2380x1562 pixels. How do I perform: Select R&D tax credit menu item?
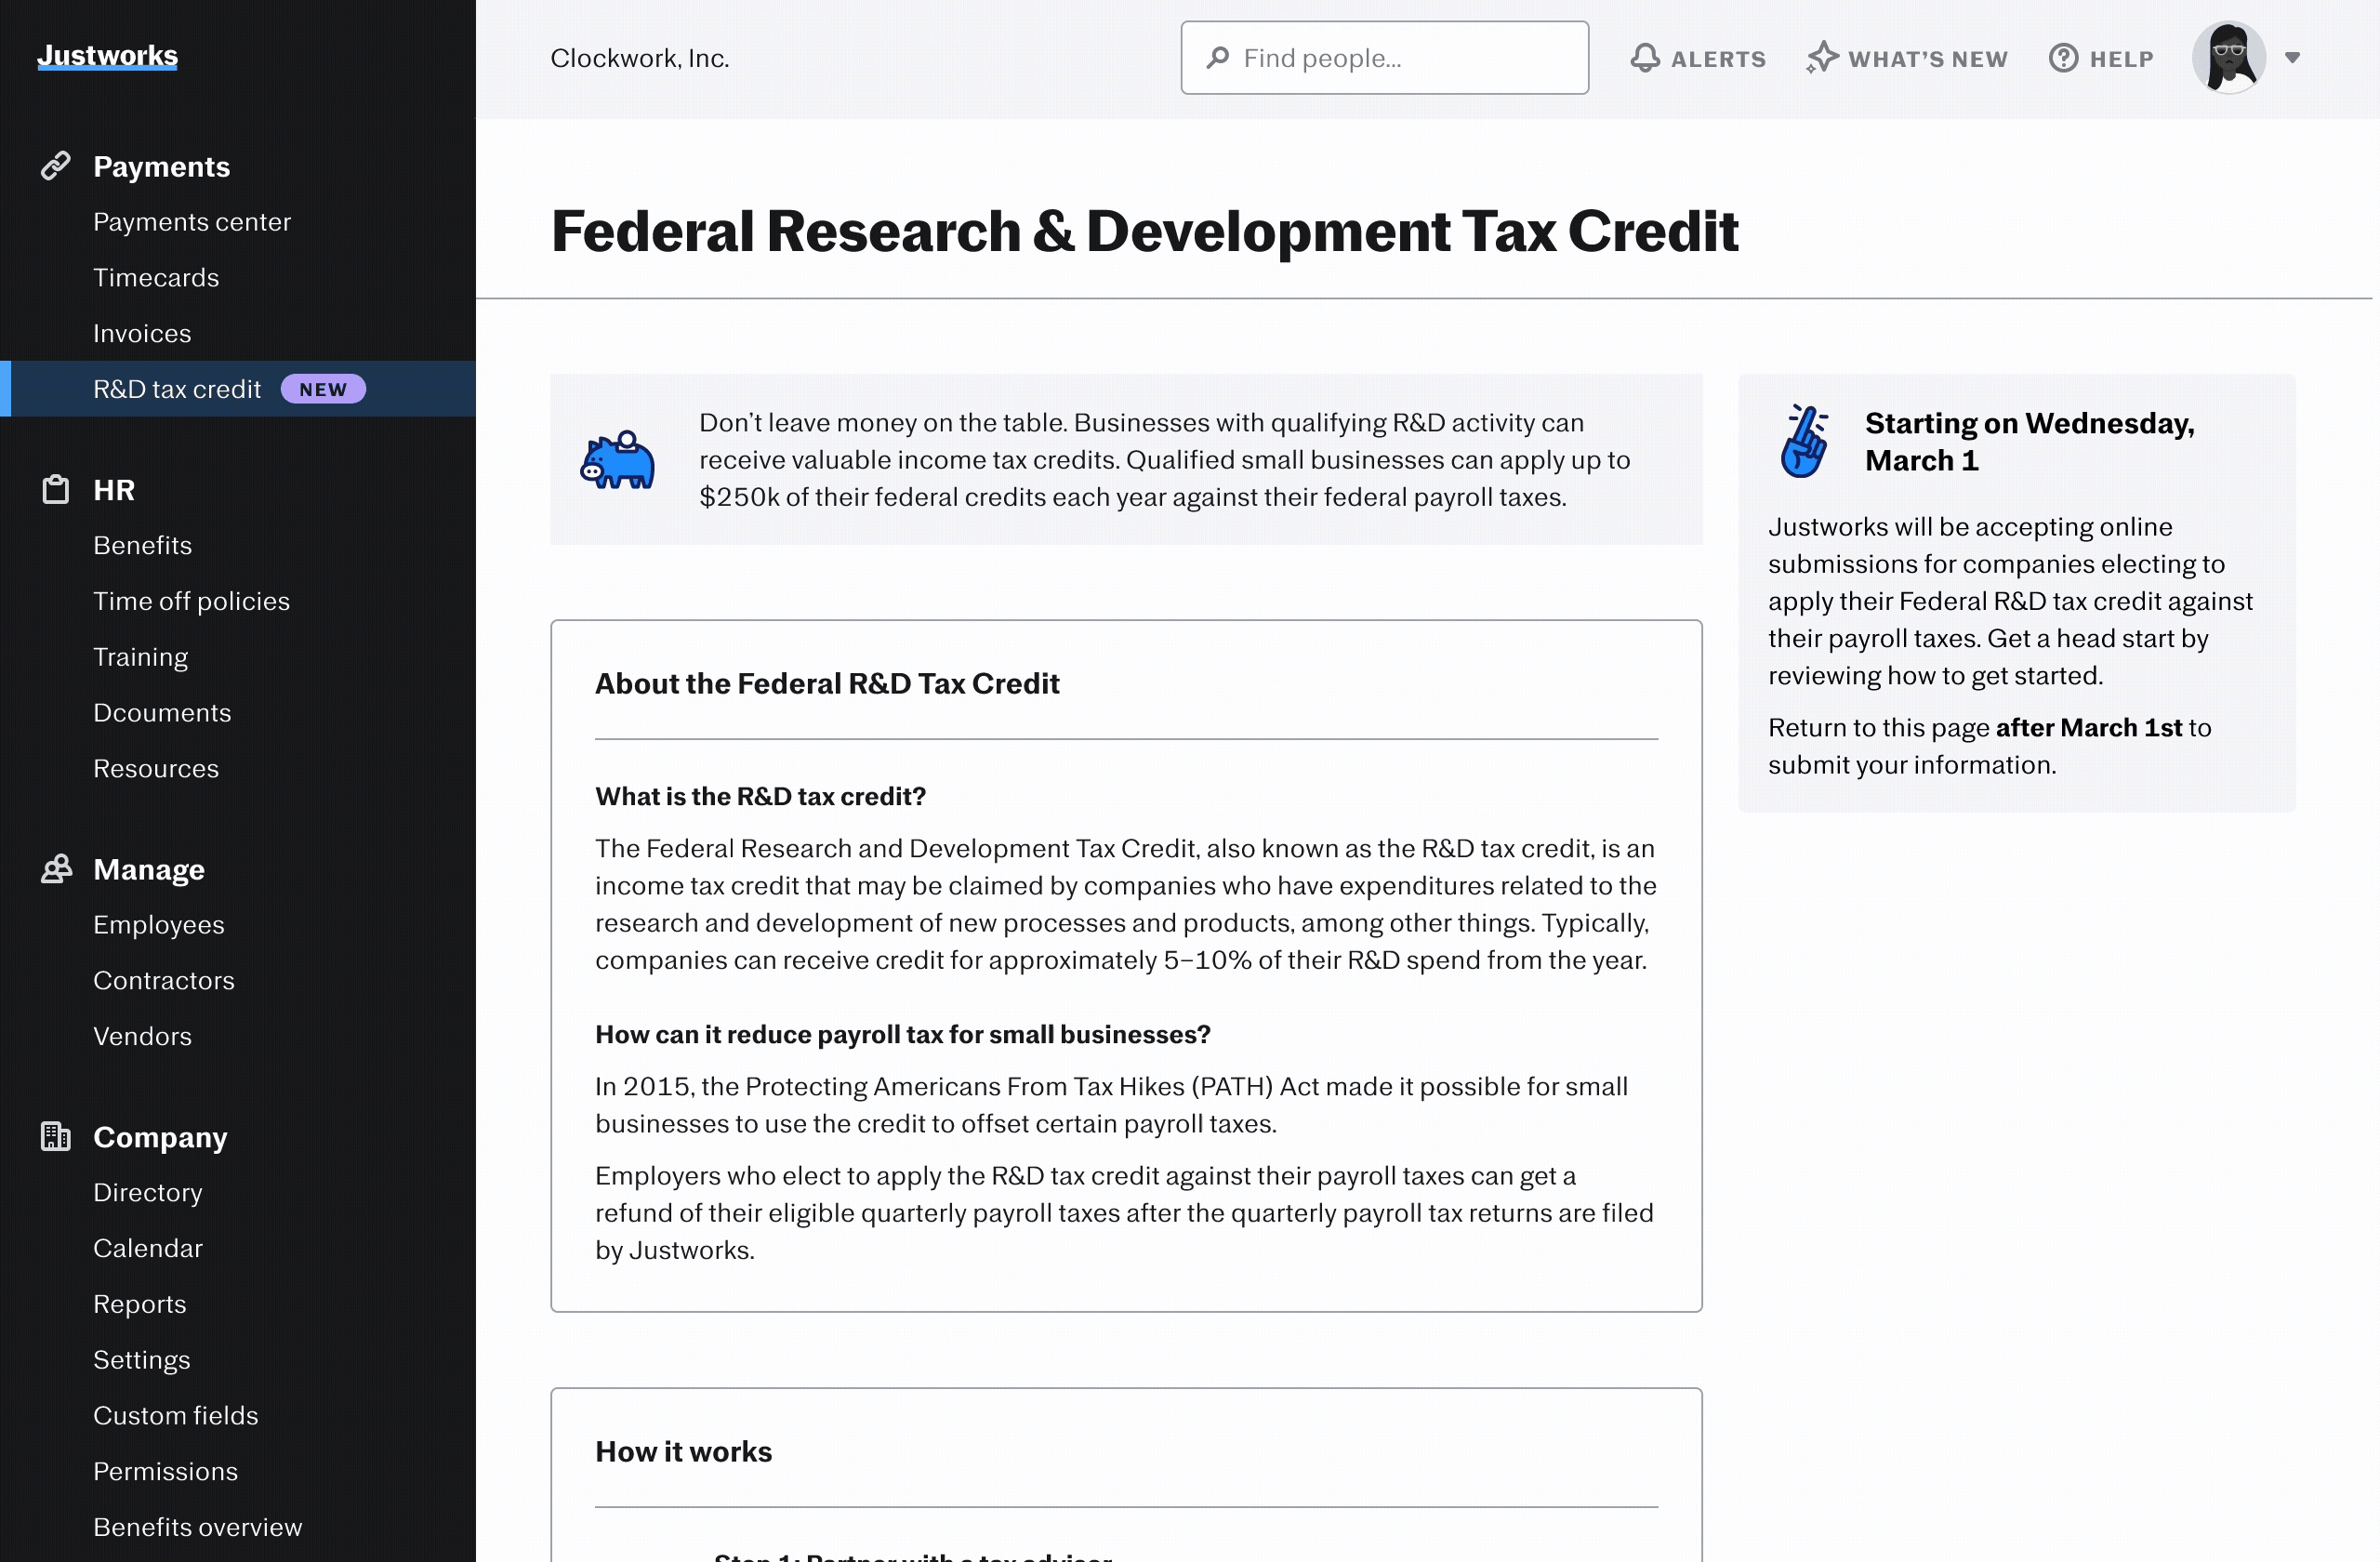tap(238, 389)
